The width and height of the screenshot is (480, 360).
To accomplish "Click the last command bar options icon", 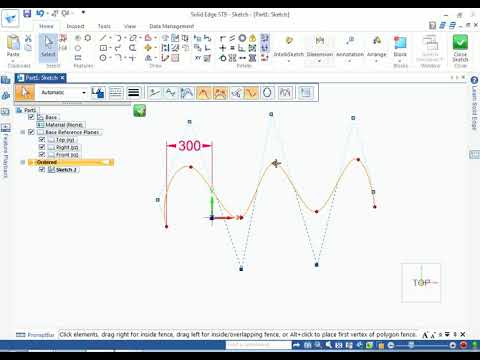I will (x=306, y=93).
